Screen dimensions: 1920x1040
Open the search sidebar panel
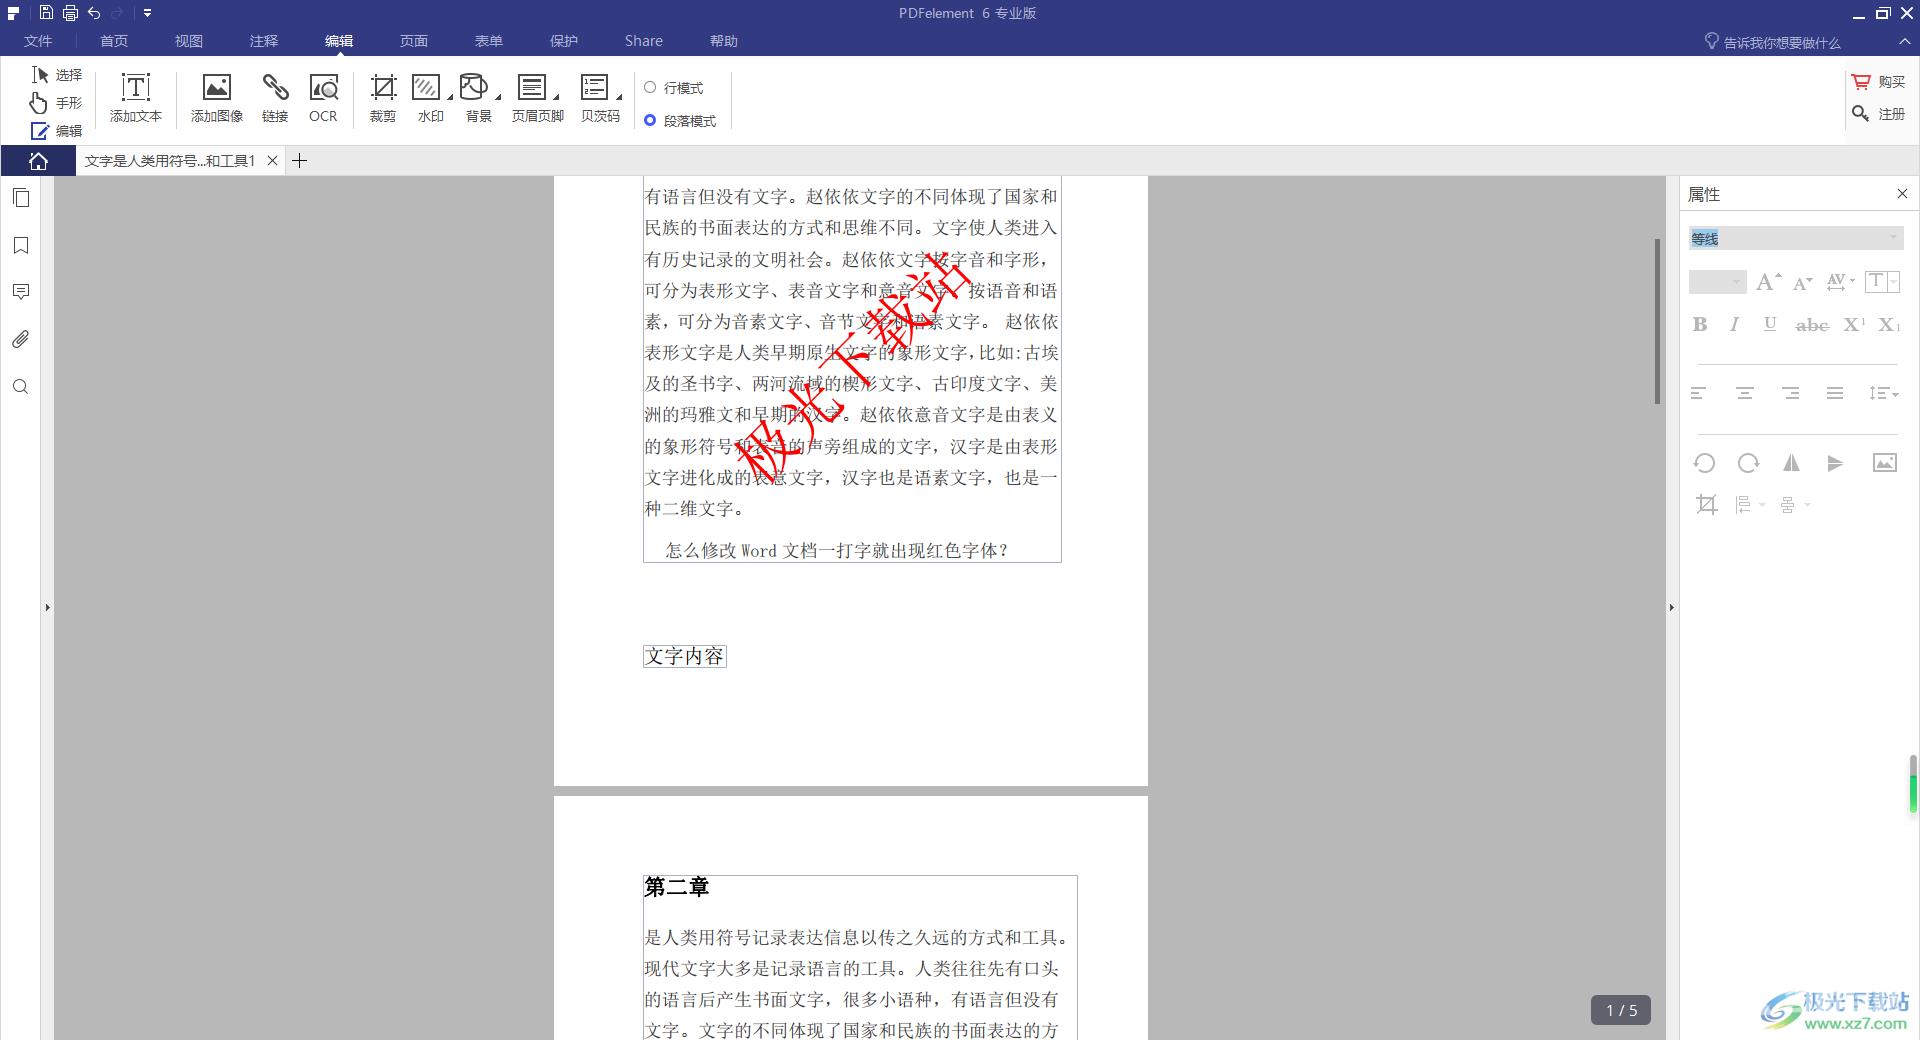(21, 387)
